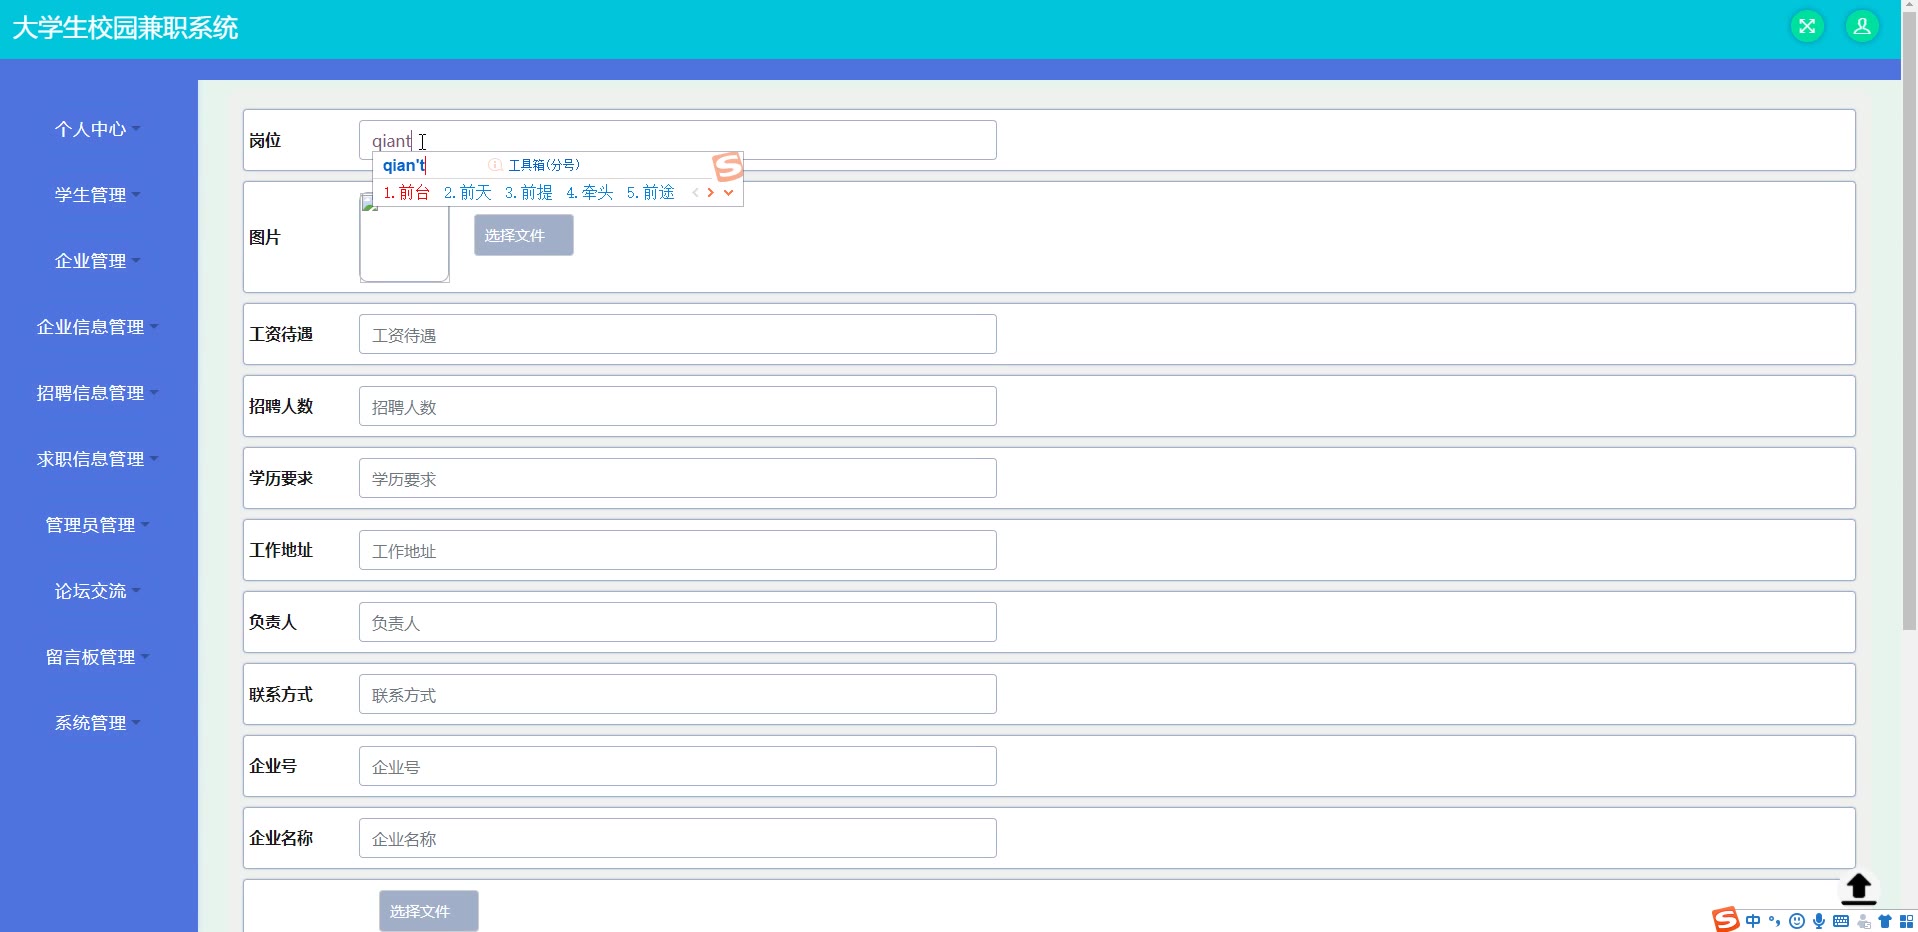Viewport: 1918px width, 932px height.
Task: Click the Sogou logo on the IME toolbar
Action: (x=1726, y=920)
